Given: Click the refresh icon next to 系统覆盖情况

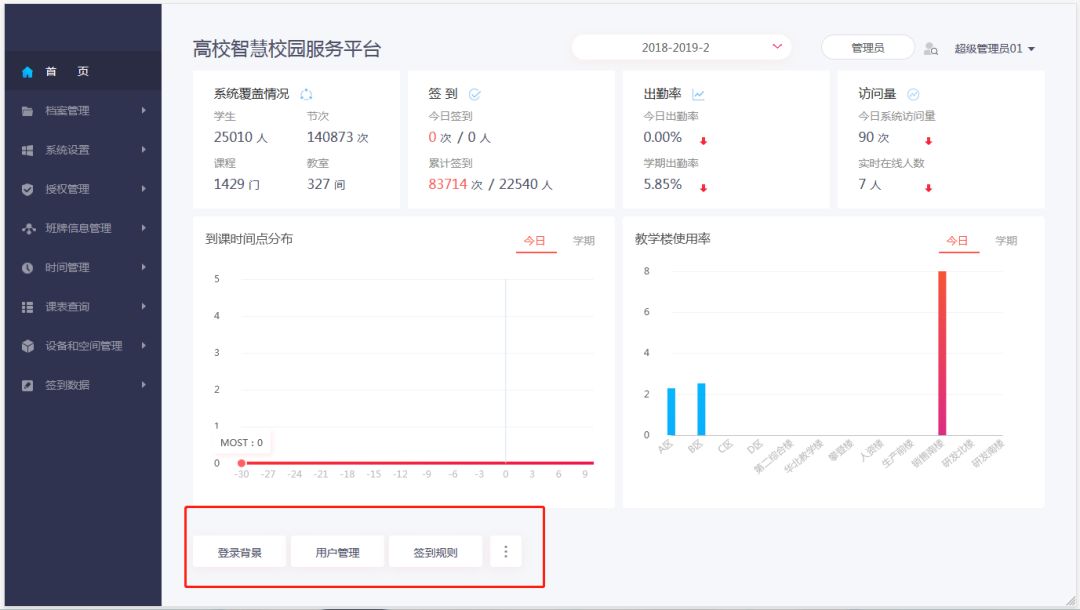Looking at the screenshot, I should (306, 94).
